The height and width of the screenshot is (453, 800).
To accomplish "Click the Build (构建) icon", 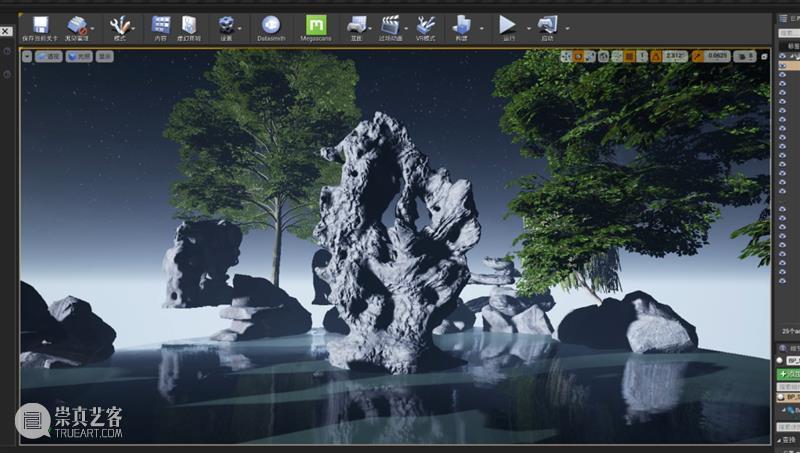I will tap(462, 26).
